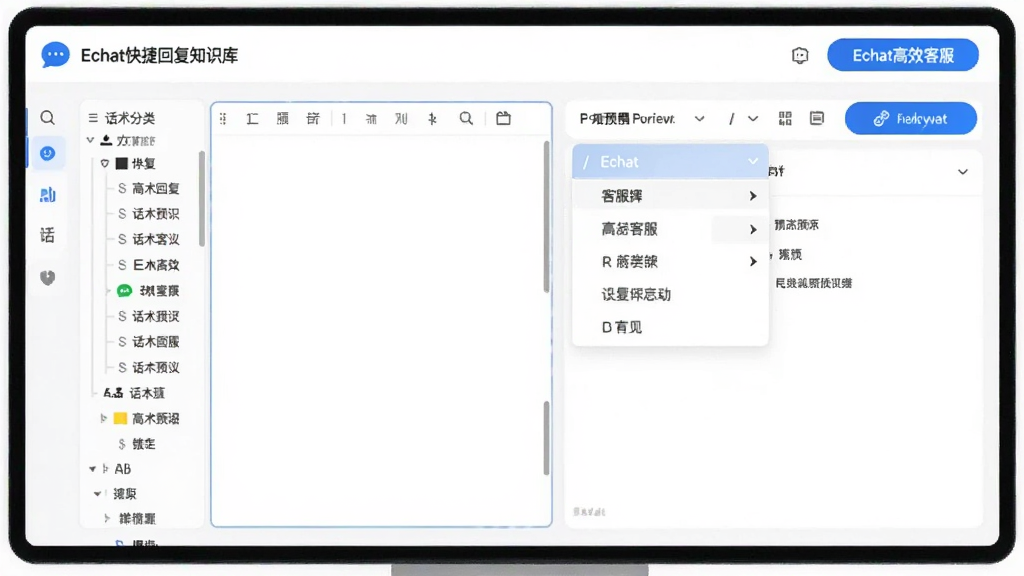Viewport: 1024px width, 576px height.
Task: Open the slash dropdown beside the grid icon
Action: pos(743,119)
